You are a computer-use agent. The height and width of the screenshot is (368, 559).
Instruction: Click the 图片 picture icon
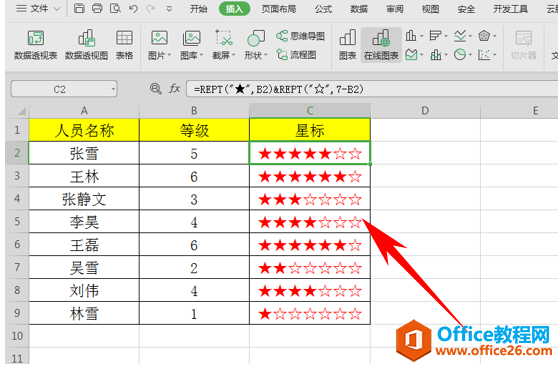[159, 38]
